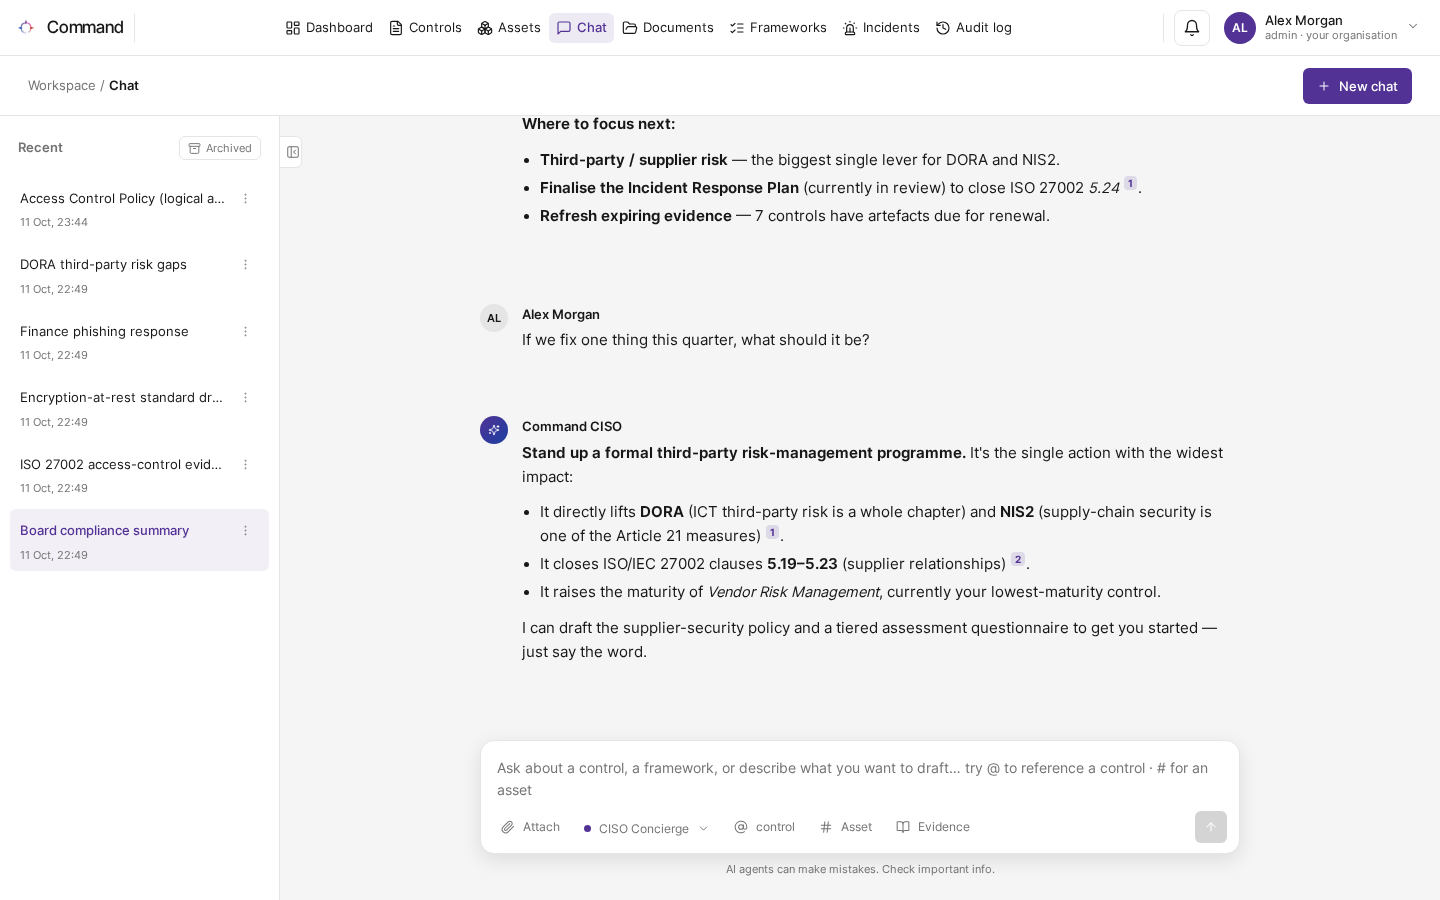Start a New chat
Screen dimensions: 1440x900
click(x=1357, y=86)
